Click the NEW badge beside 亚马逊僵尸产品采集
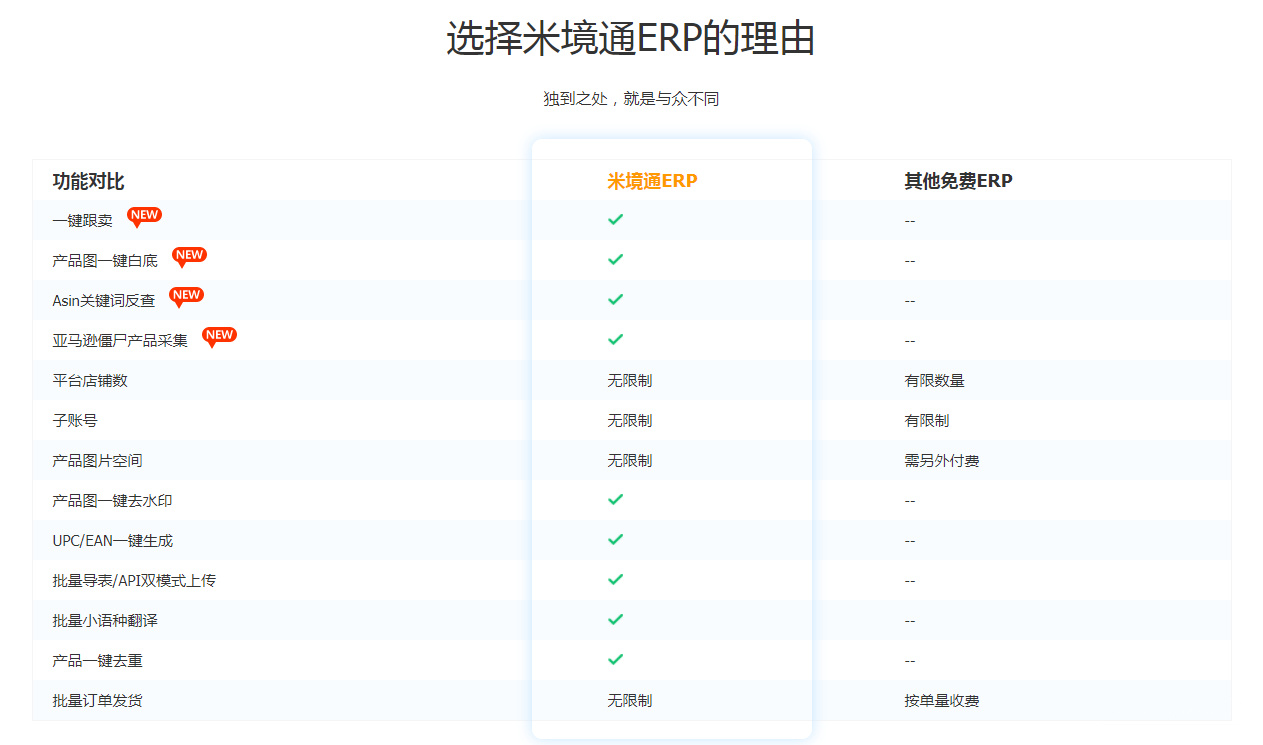This screenshot has width=1263, height=745. (x=219, y=336)
